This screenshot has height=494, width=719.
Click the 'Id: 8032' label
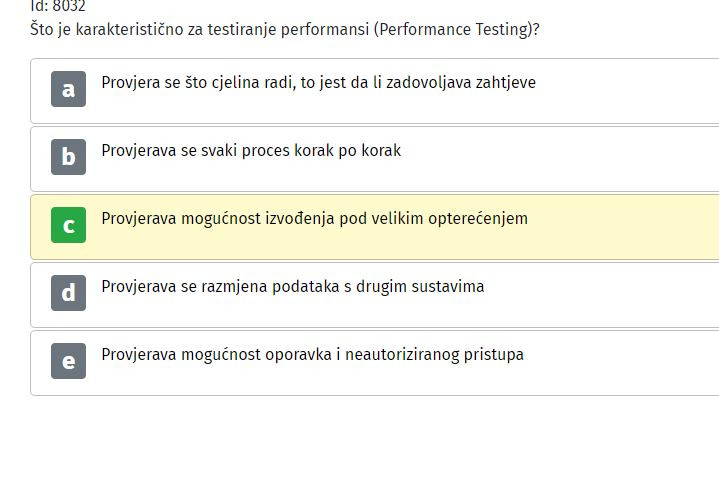(x=58, y=6)
